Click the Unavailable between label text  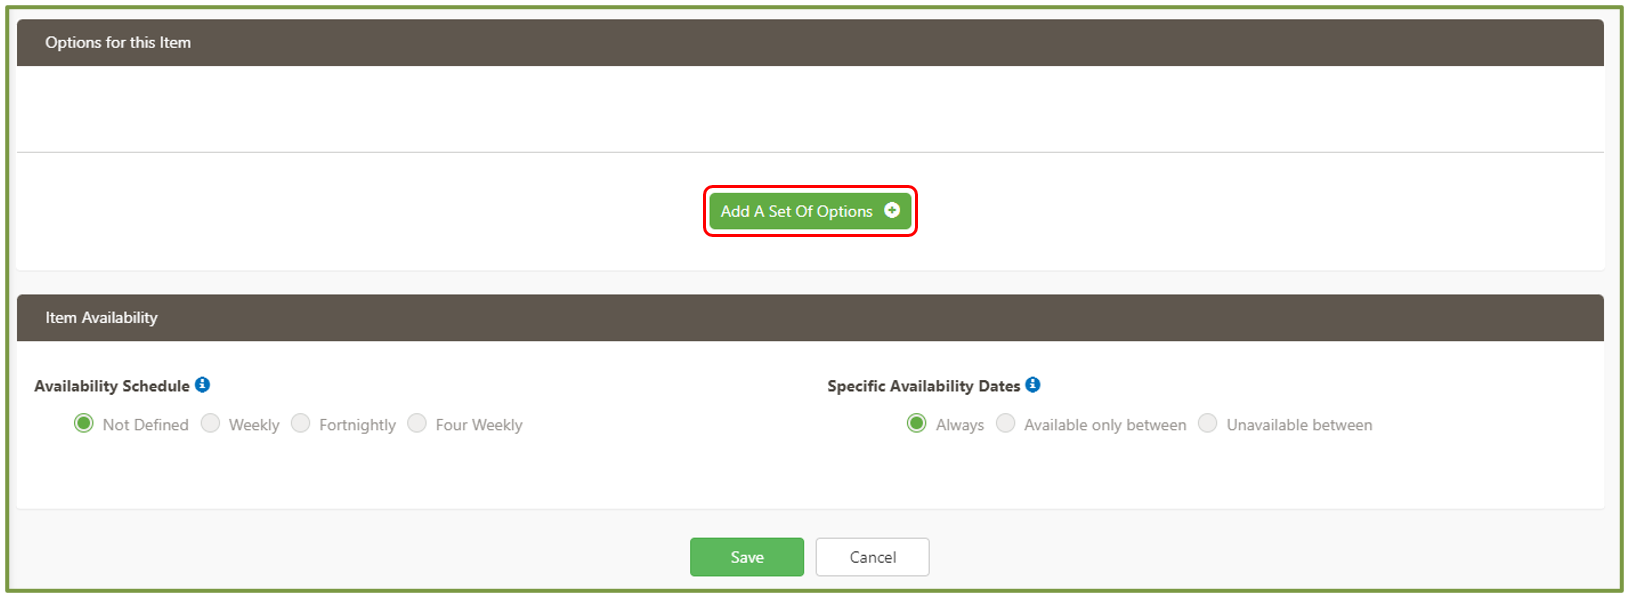1299,425
